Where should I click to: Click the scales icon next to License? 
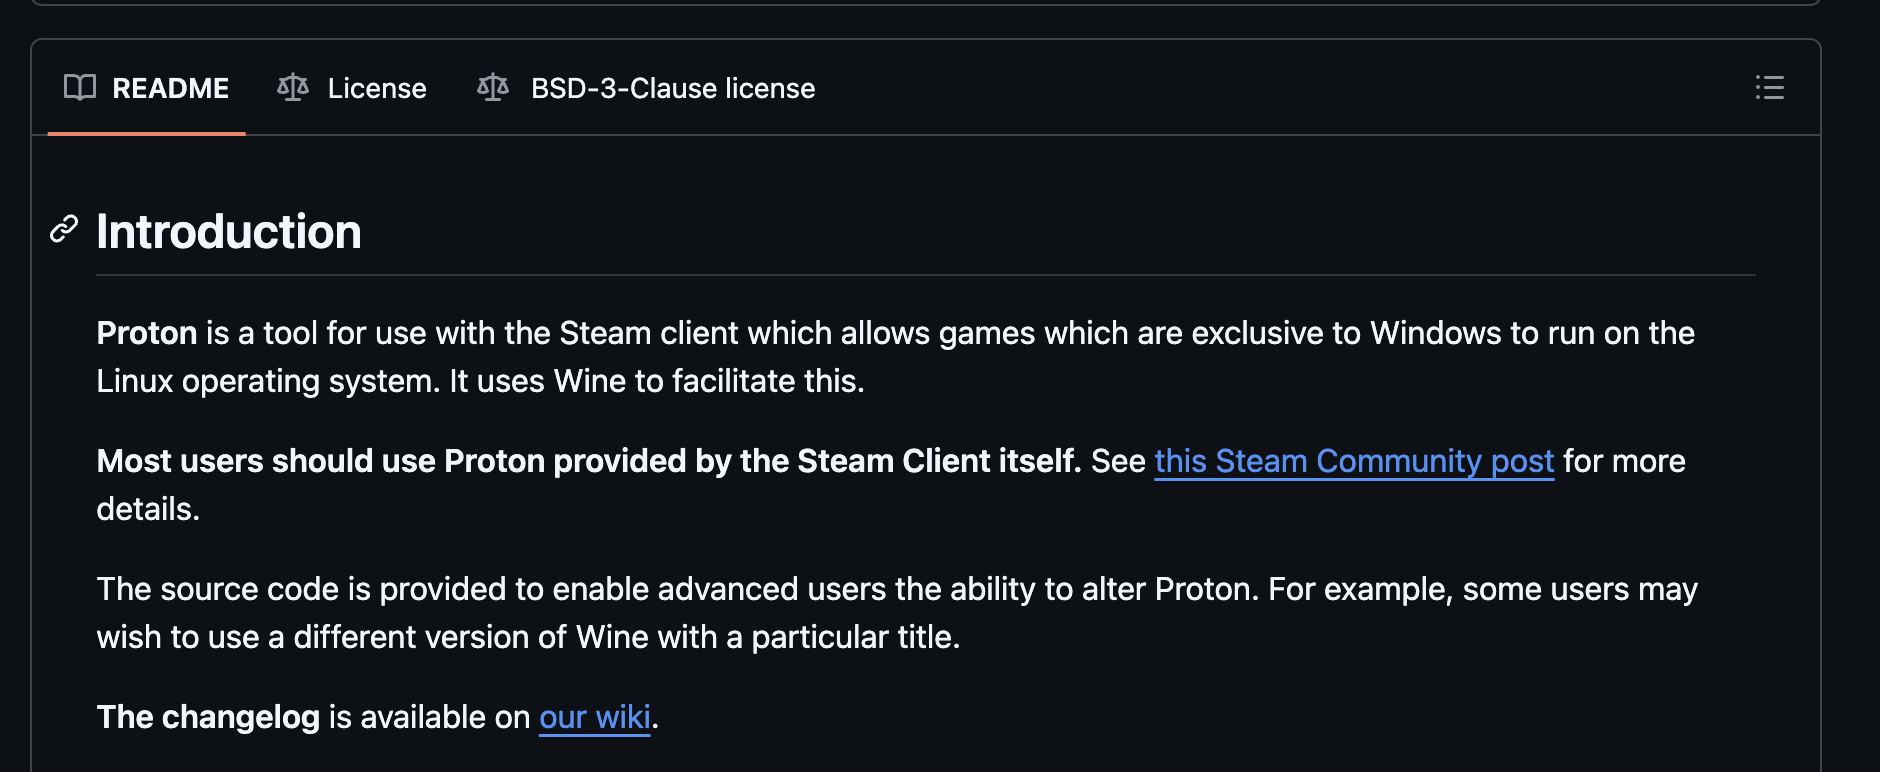tap(292, 88)
